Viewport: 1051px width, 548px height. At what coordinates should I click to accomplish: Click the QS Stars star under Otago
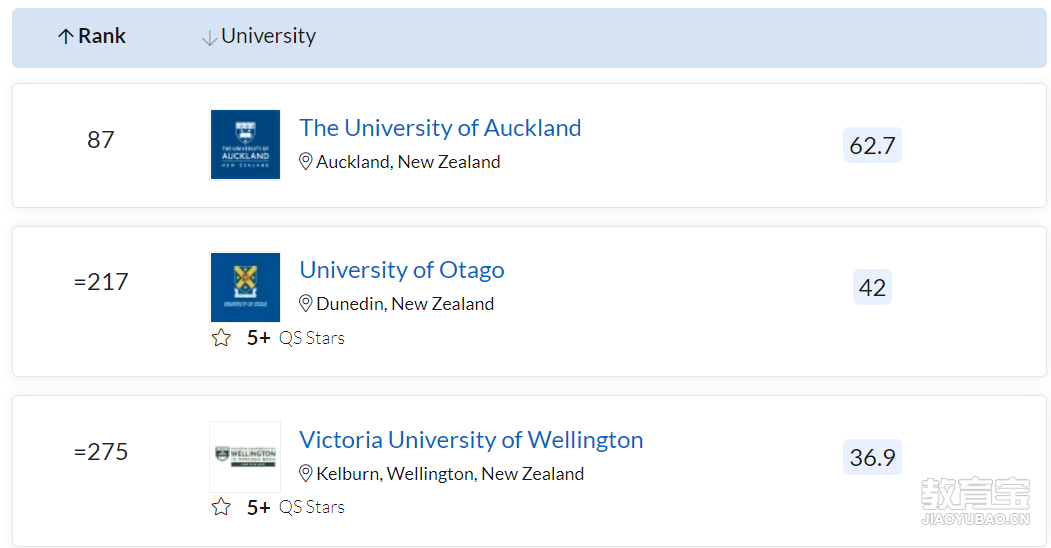coord(221,338)
